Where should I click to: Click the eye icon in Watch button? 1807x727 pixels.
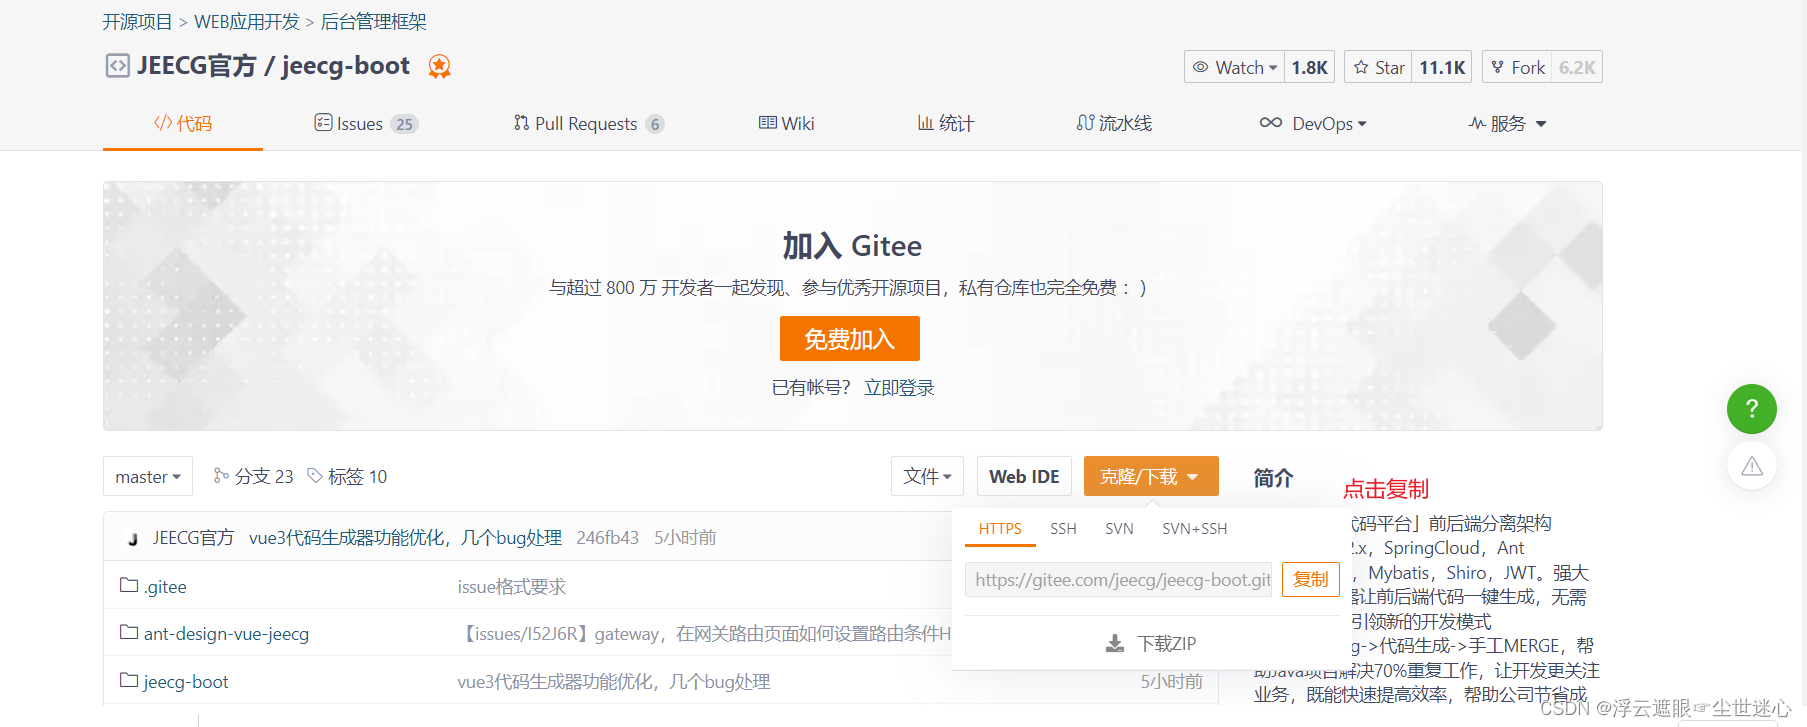tap(1201, 67)
